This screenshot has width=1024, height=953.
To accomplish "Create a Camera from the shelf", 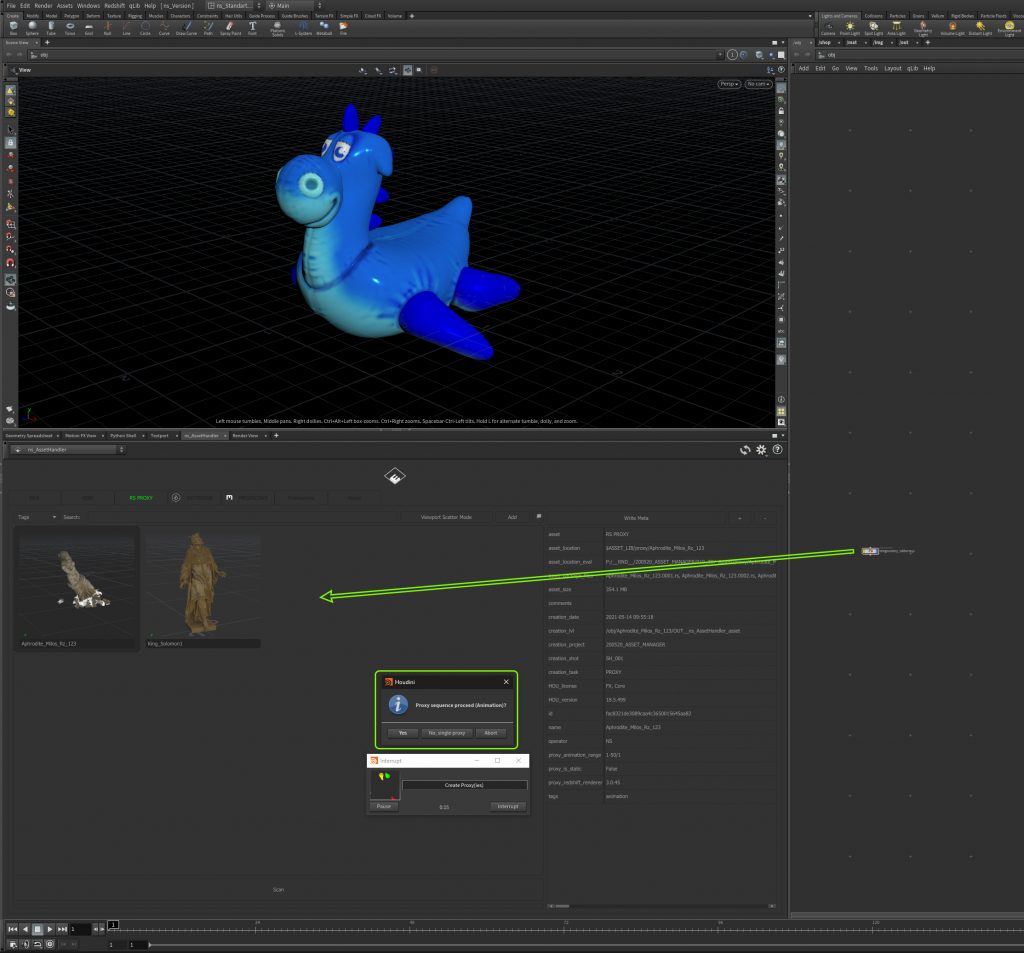I will tap(827, 28).
